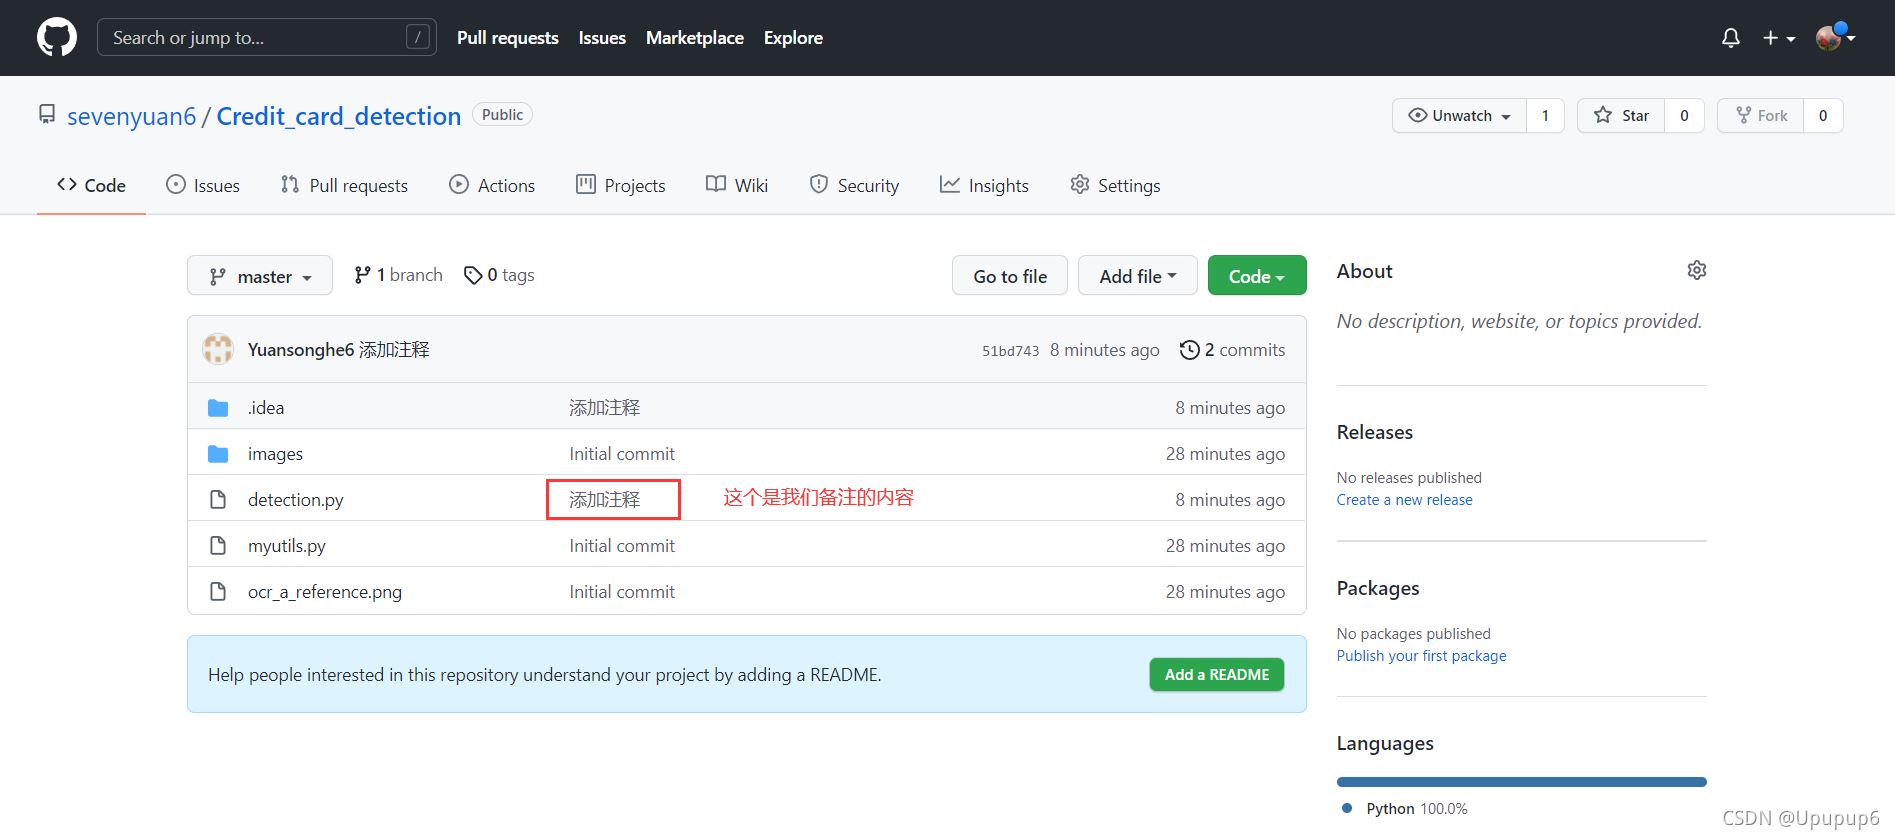Follow the Create a new release link

pos(1404,500)
